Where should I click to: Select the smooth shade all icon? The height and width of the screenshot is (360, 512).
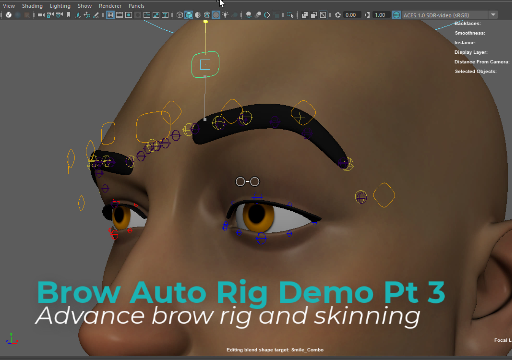coord(189,15)
